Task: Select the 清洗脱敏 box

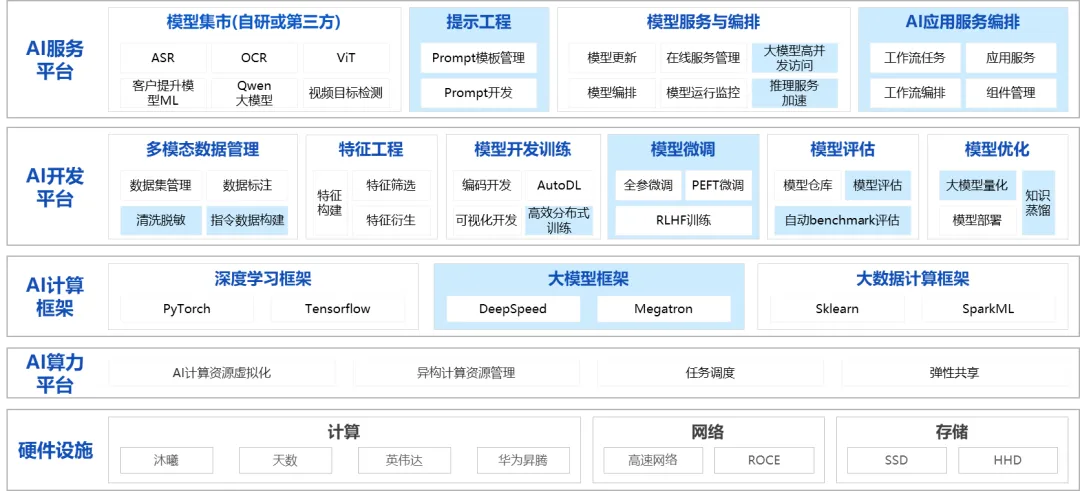Action: [x=160, y=220]
